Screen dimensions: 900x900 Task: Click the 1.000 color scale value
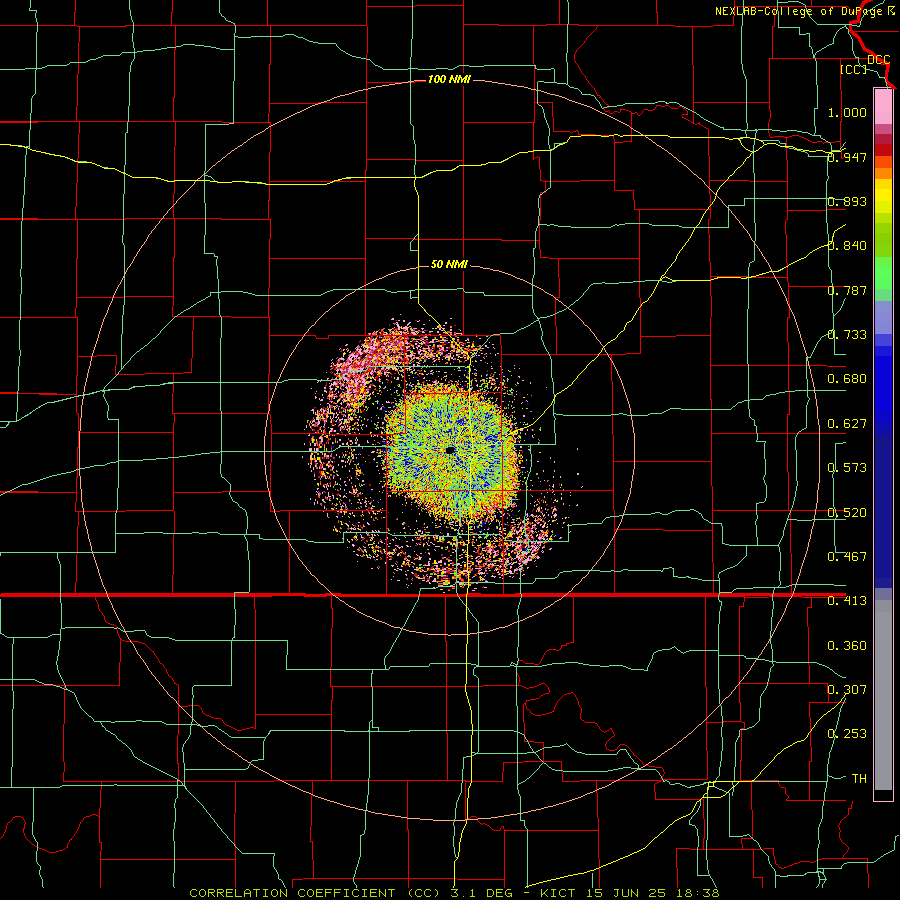847,112
